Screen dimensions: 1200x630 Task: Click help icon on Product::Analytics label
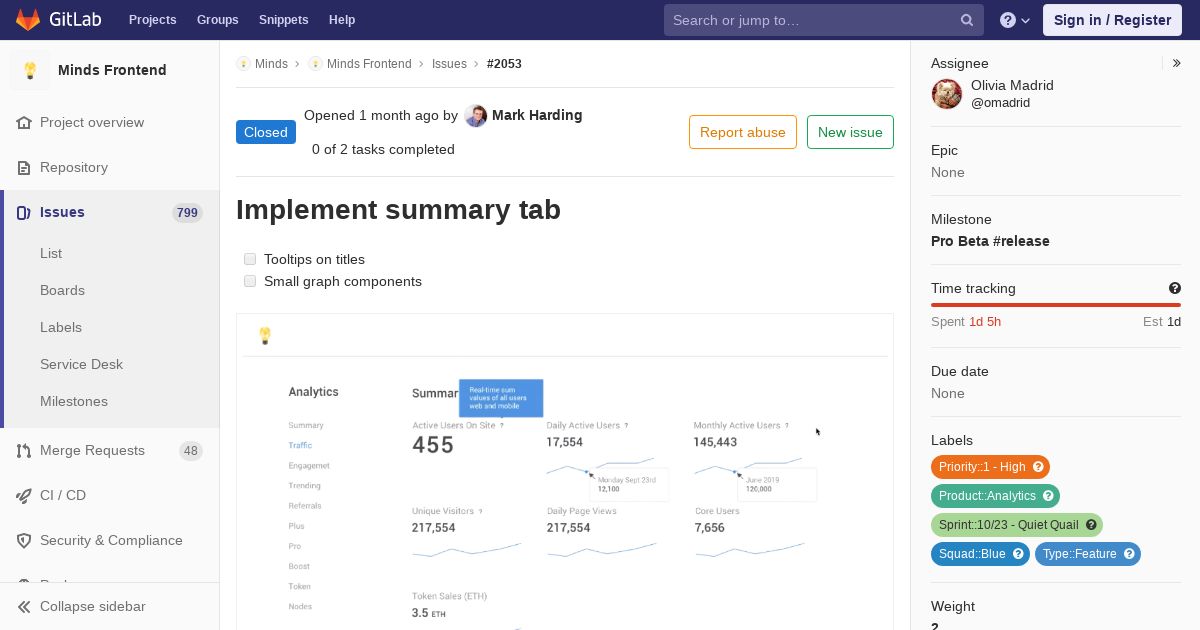1049,496
